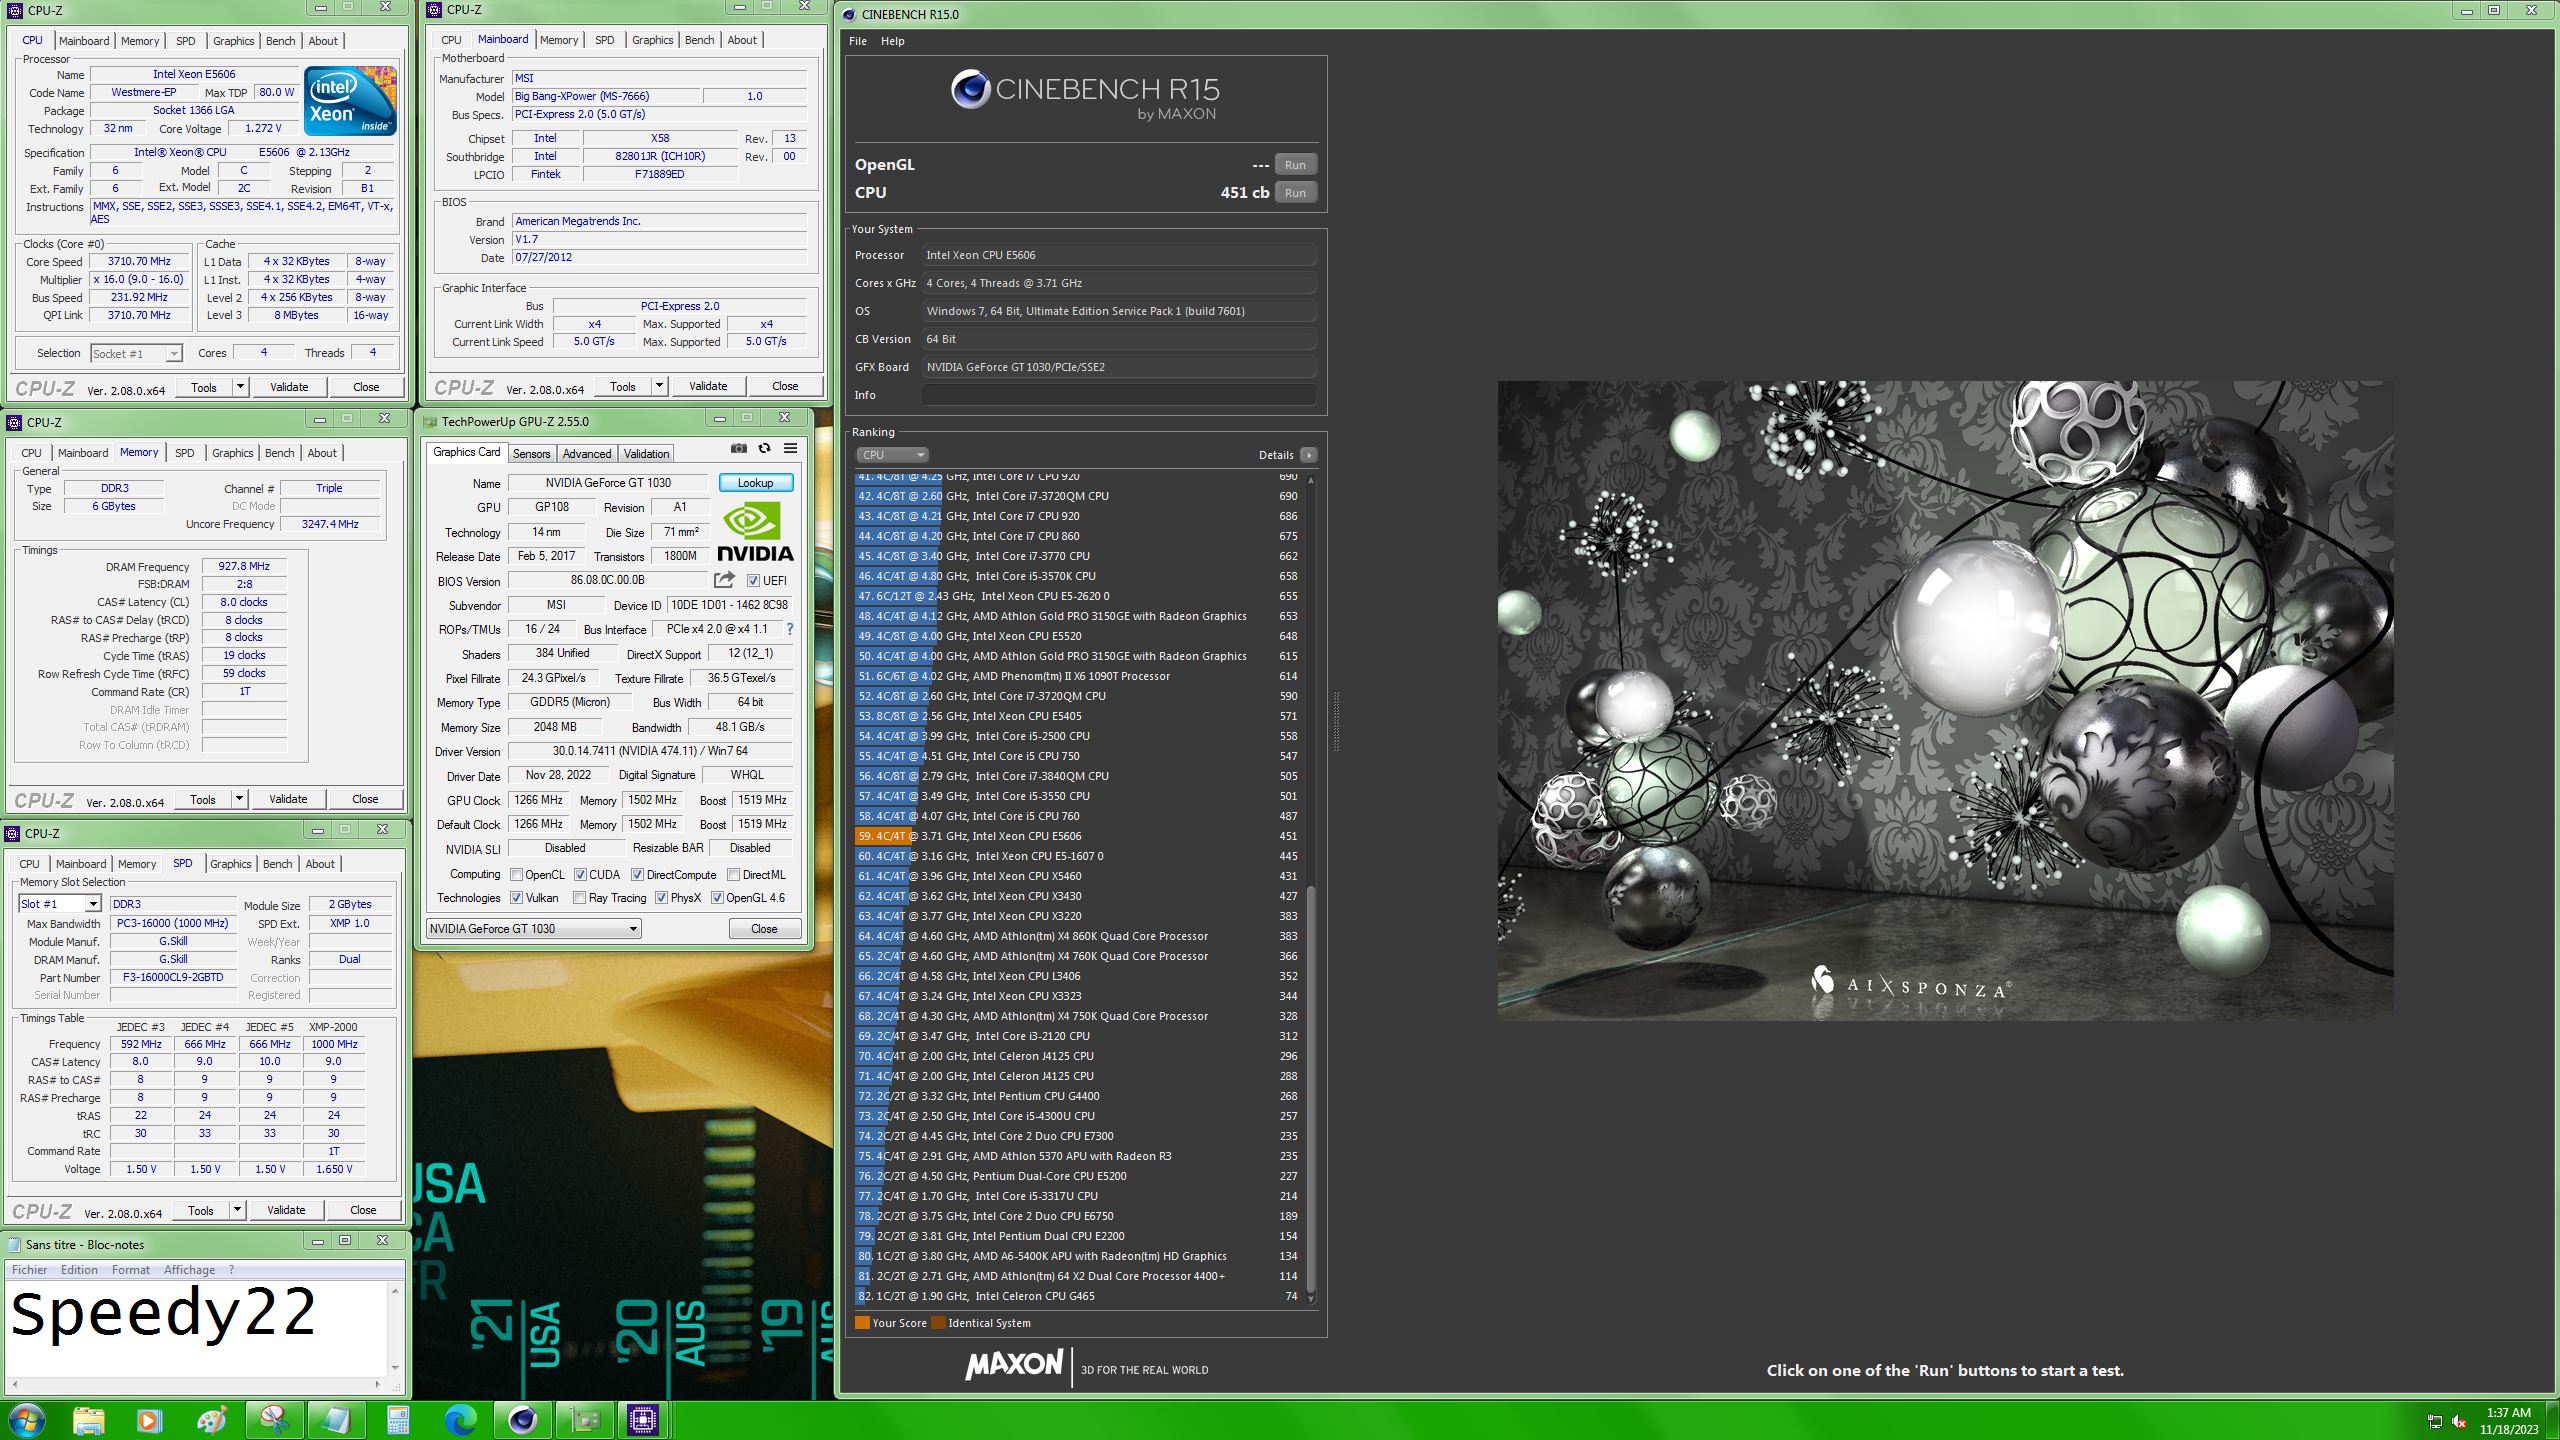Open the NVIDIA GeForce GT 1030 GPU dropdown
The width and height of the screenshot is (2560, 1440).
point(533,929)
